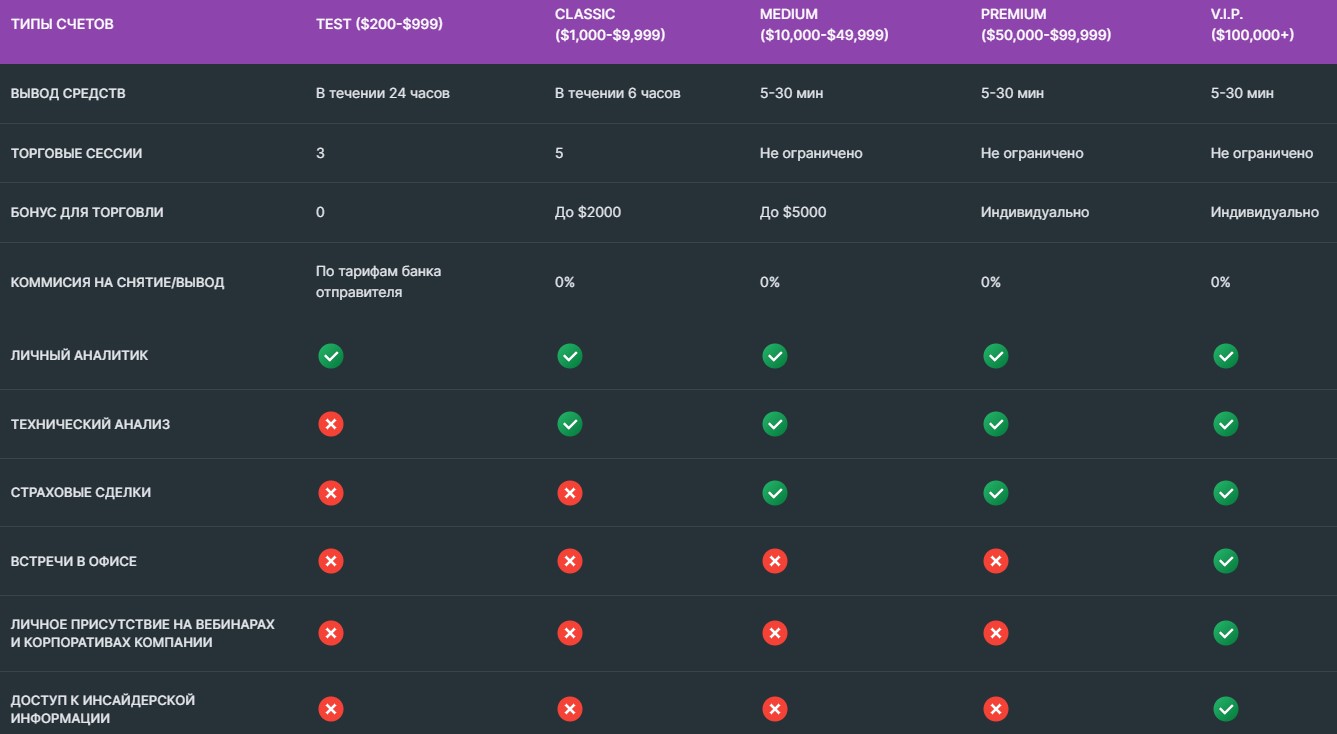Screen dimensions: 1337x734
Task: Click red cross for ВСТРЕЧИ В ОФИСЕ under MEDIUM
Action: pos(775,561)
